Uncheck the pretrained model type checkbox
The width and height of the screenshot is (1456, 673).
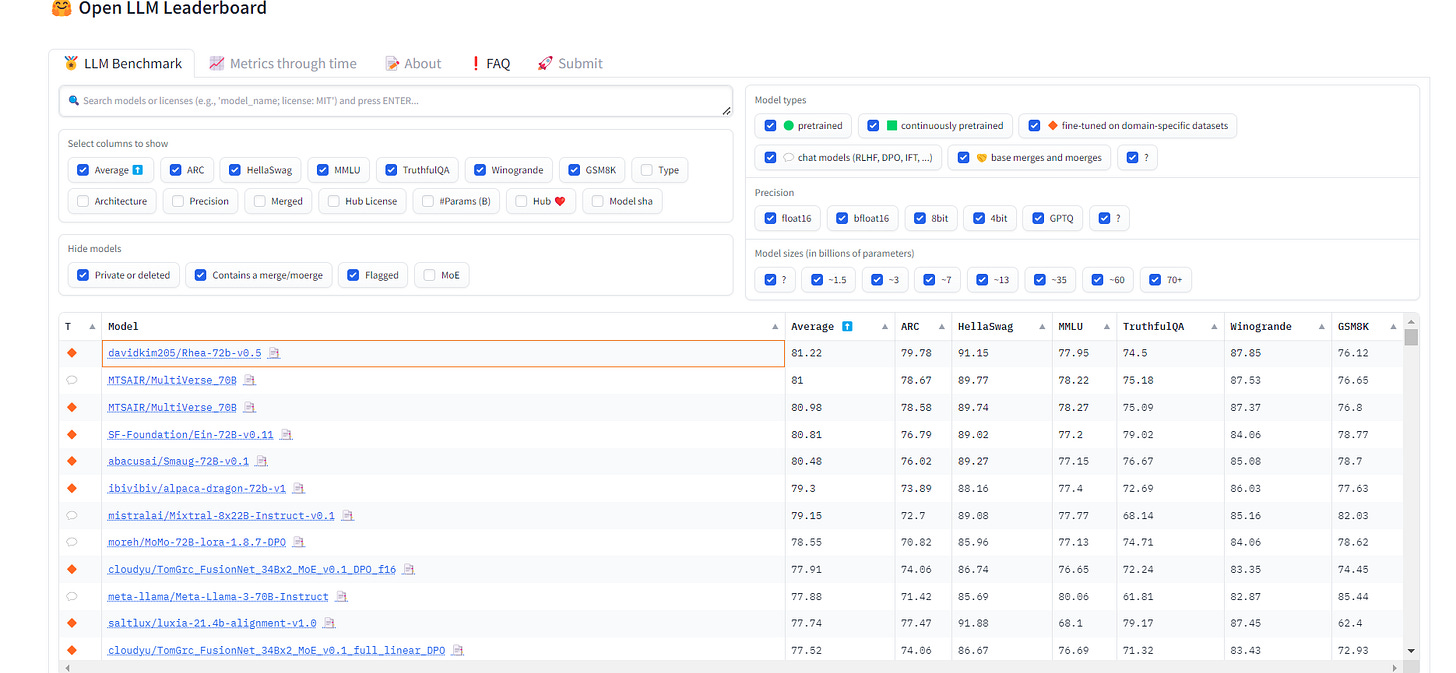pos(770,126)
